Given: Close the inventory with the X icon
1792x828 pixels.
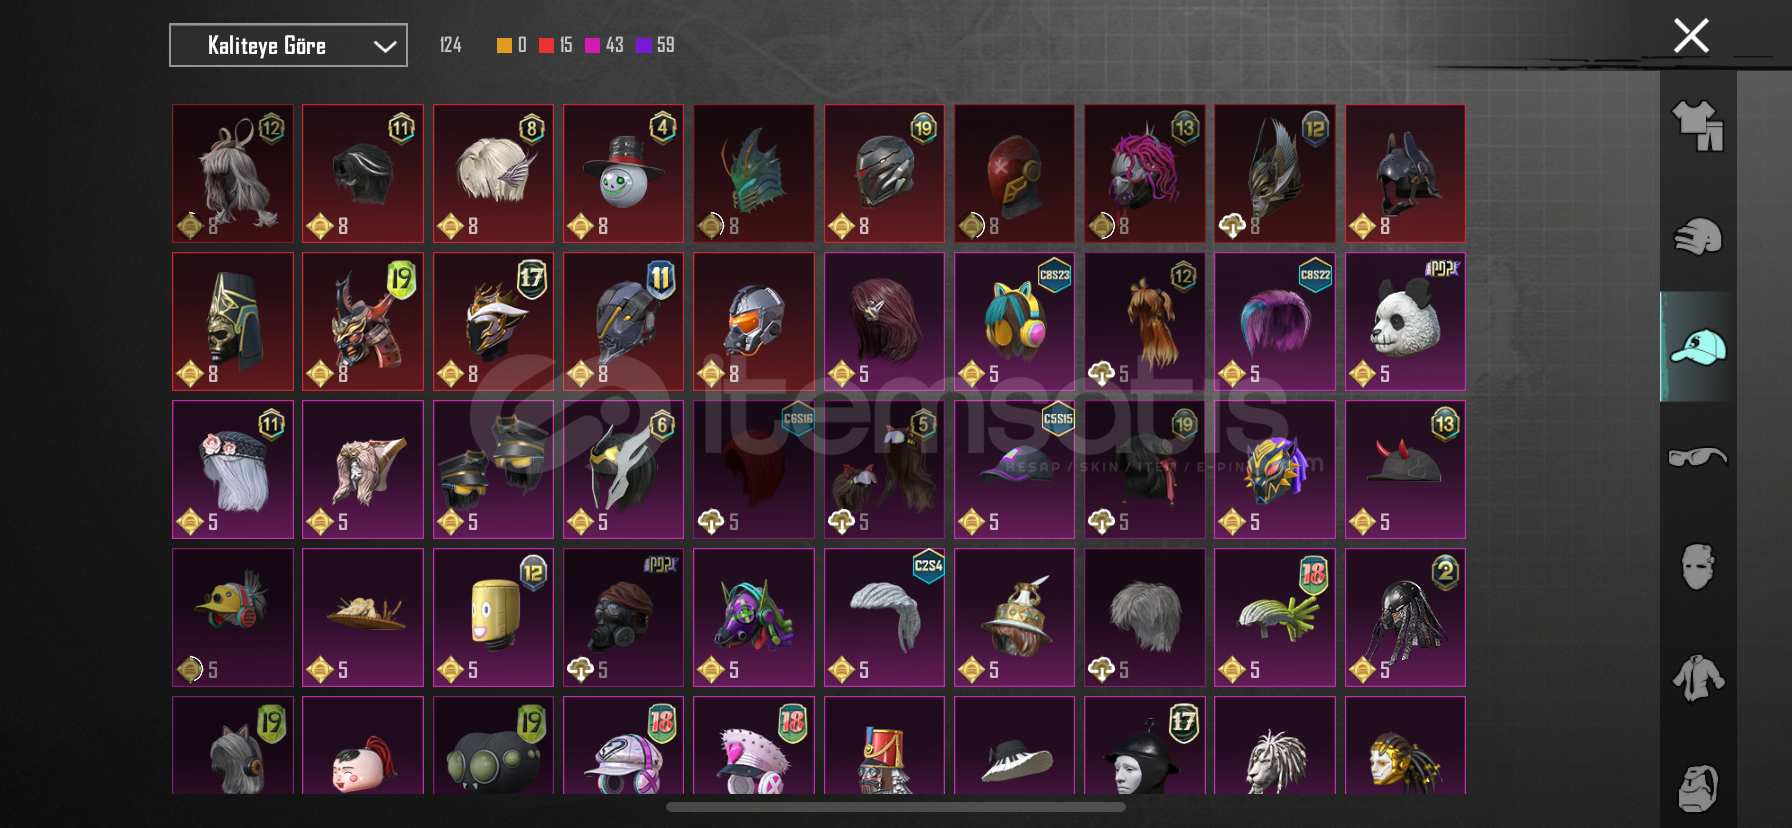Looking at the screenshot, I should pos(1691,36).
